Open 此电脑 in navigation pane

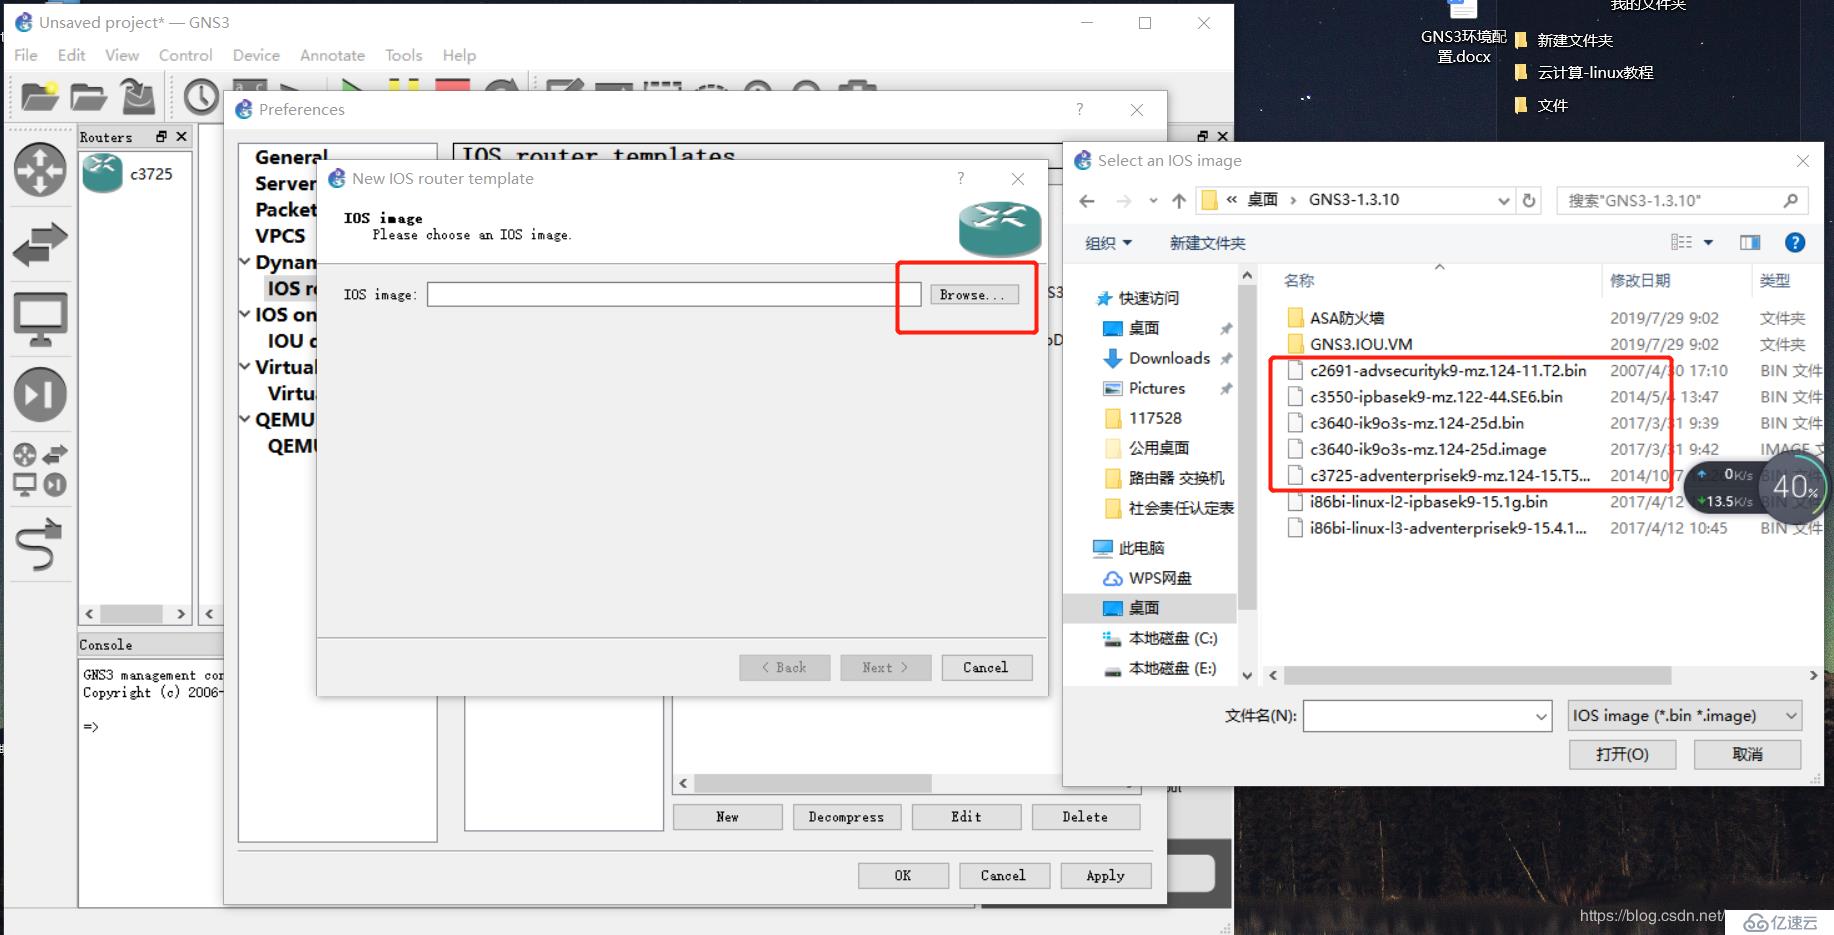(1128, 548)
